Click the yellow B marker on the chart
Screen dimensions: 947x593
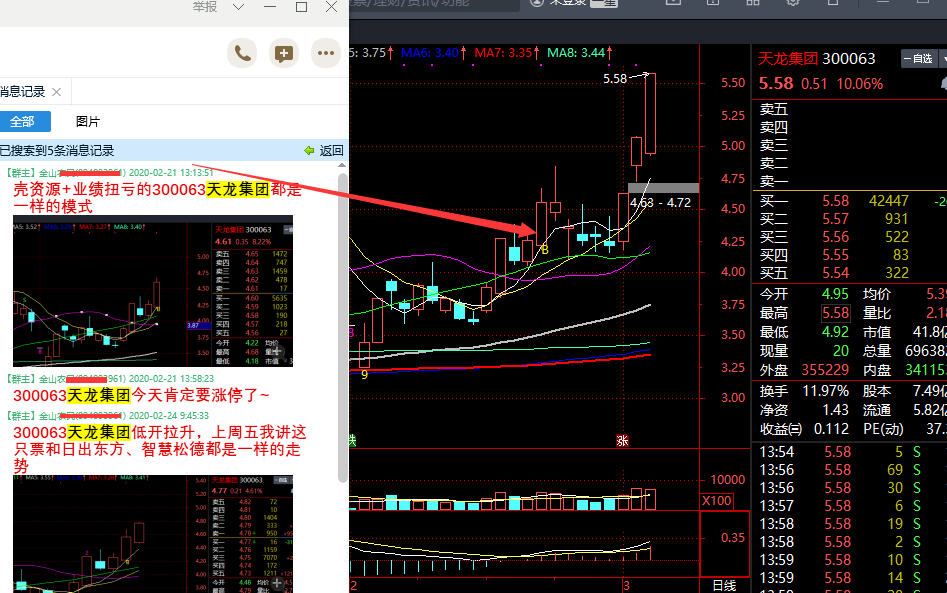point(544,249)
